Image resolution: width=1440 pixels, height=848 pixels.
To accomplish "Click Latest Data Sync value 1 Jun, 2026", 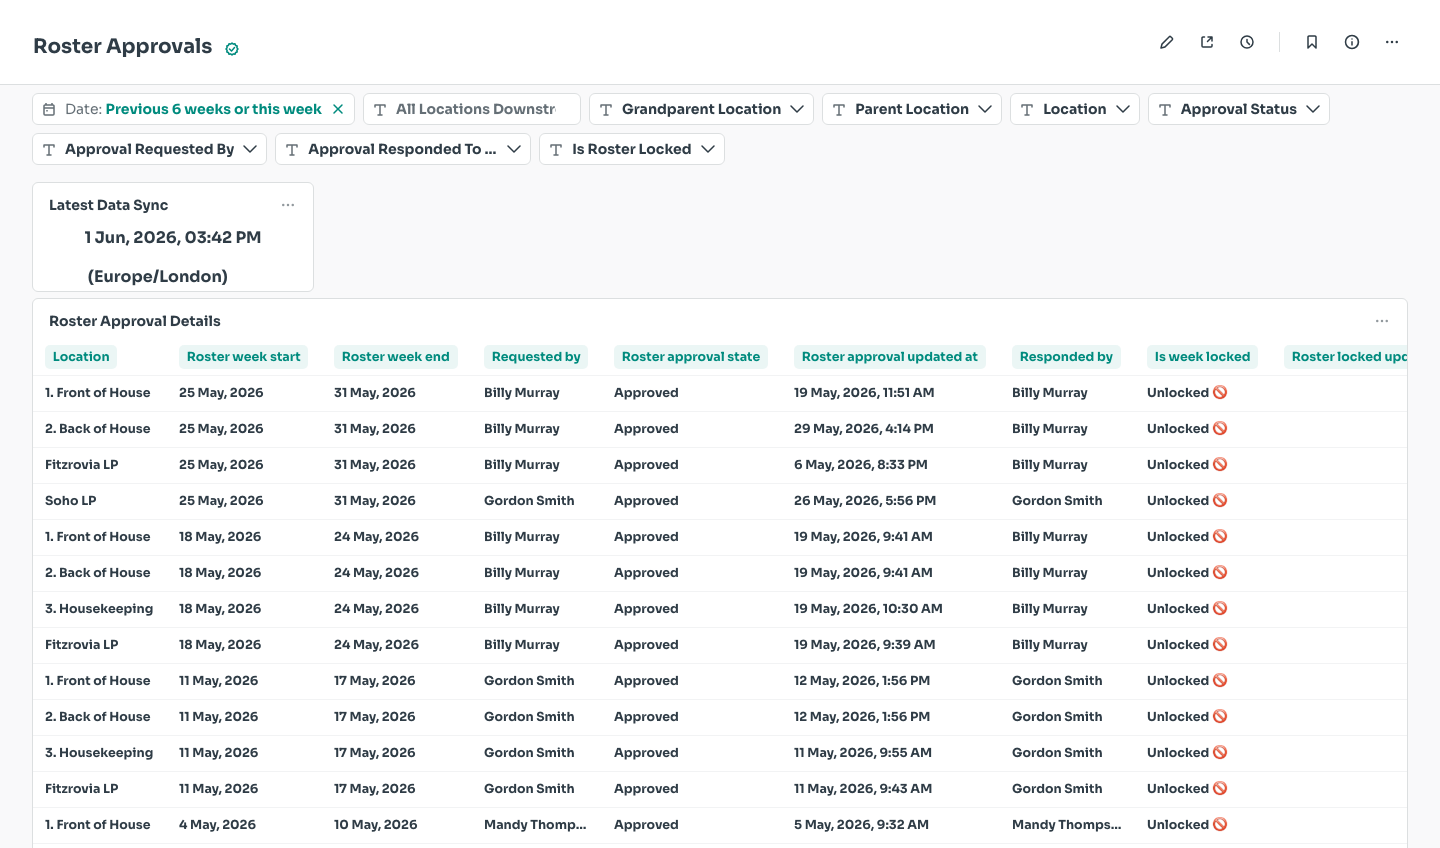I will tap(173, 237).
